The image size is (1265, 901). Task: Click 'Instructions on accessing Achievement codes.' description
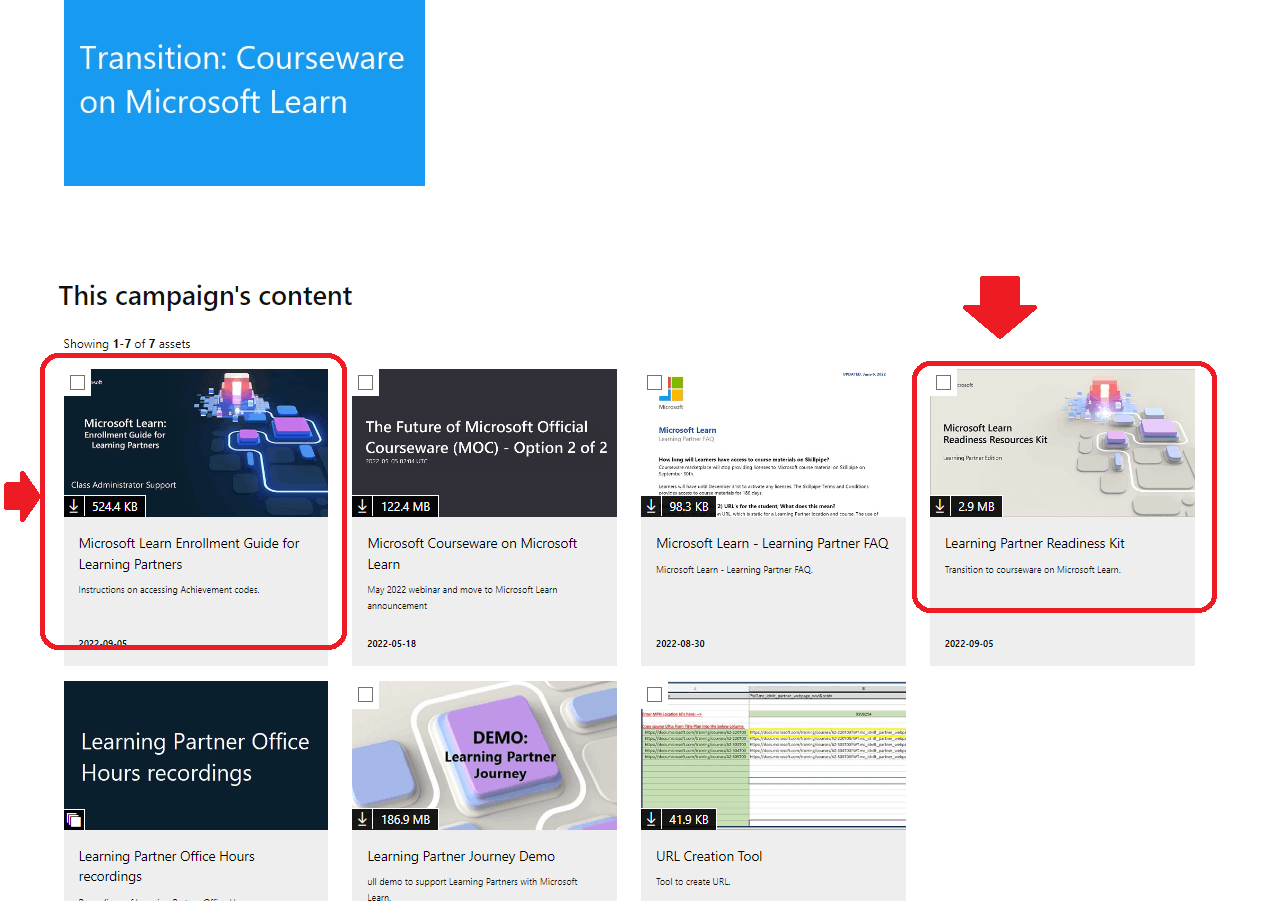click(x=169, y=590)
